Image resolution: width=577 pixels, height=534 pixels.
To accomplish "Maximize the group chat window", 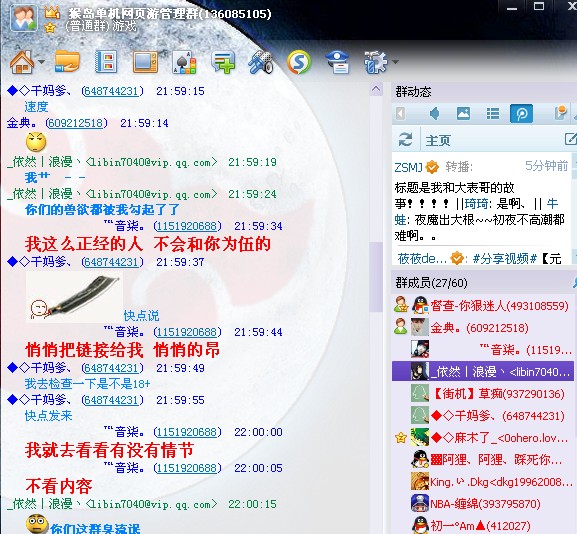I will click(x=539, y=6).
